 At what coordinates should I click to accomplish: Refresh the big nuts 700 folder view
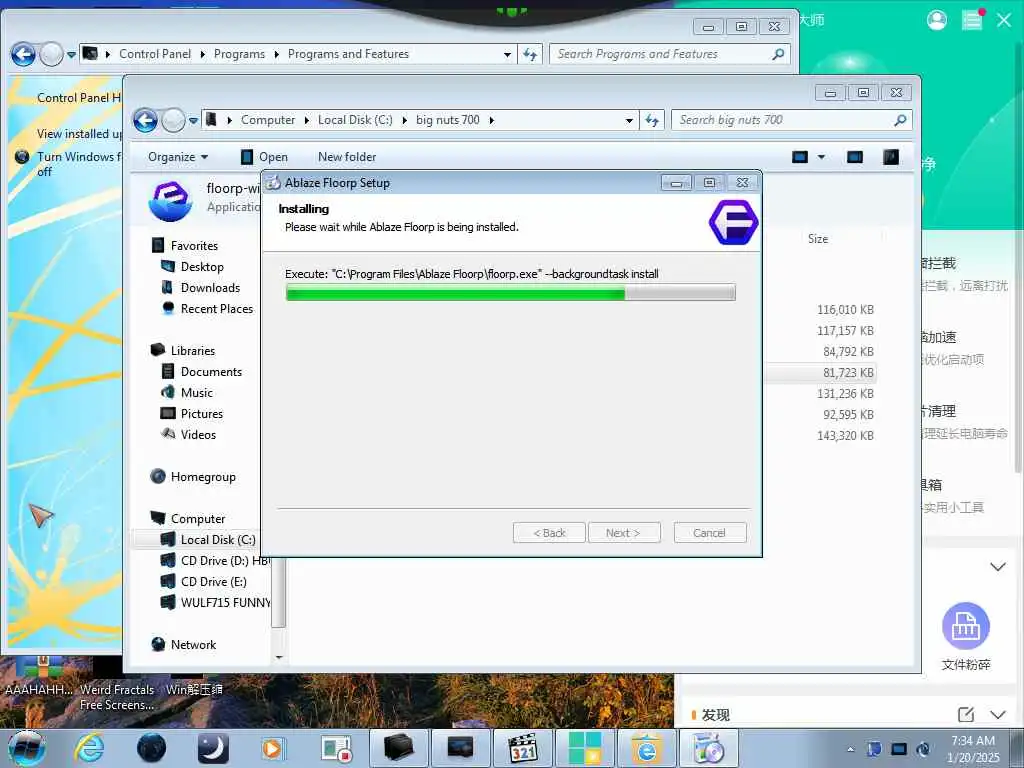[652, 120]
